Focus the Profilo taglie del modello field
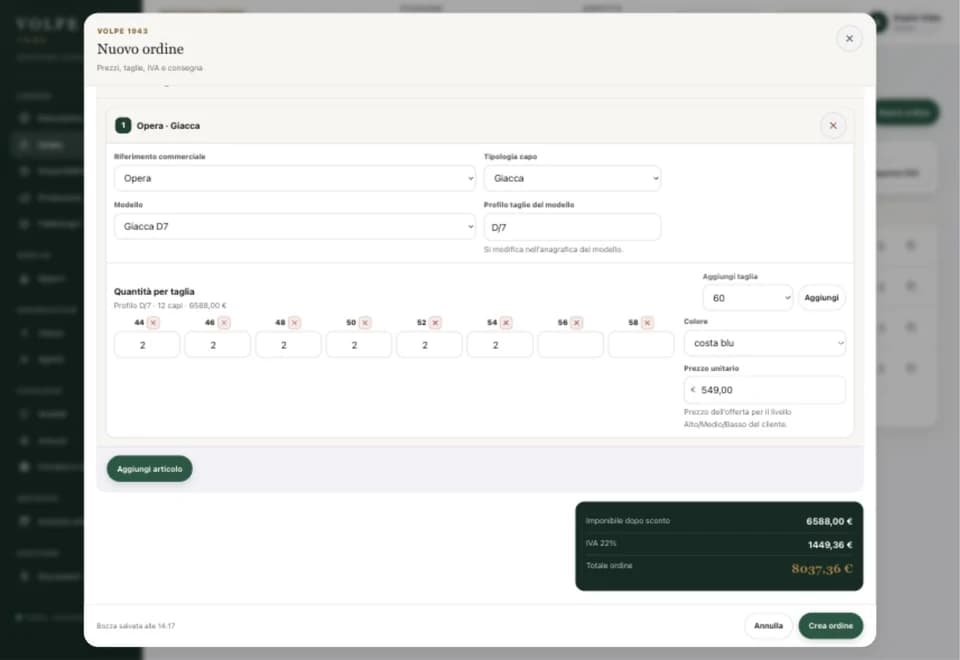Viewport: 960px width, 660px height. pyautogui.click(x=572, y=227)
